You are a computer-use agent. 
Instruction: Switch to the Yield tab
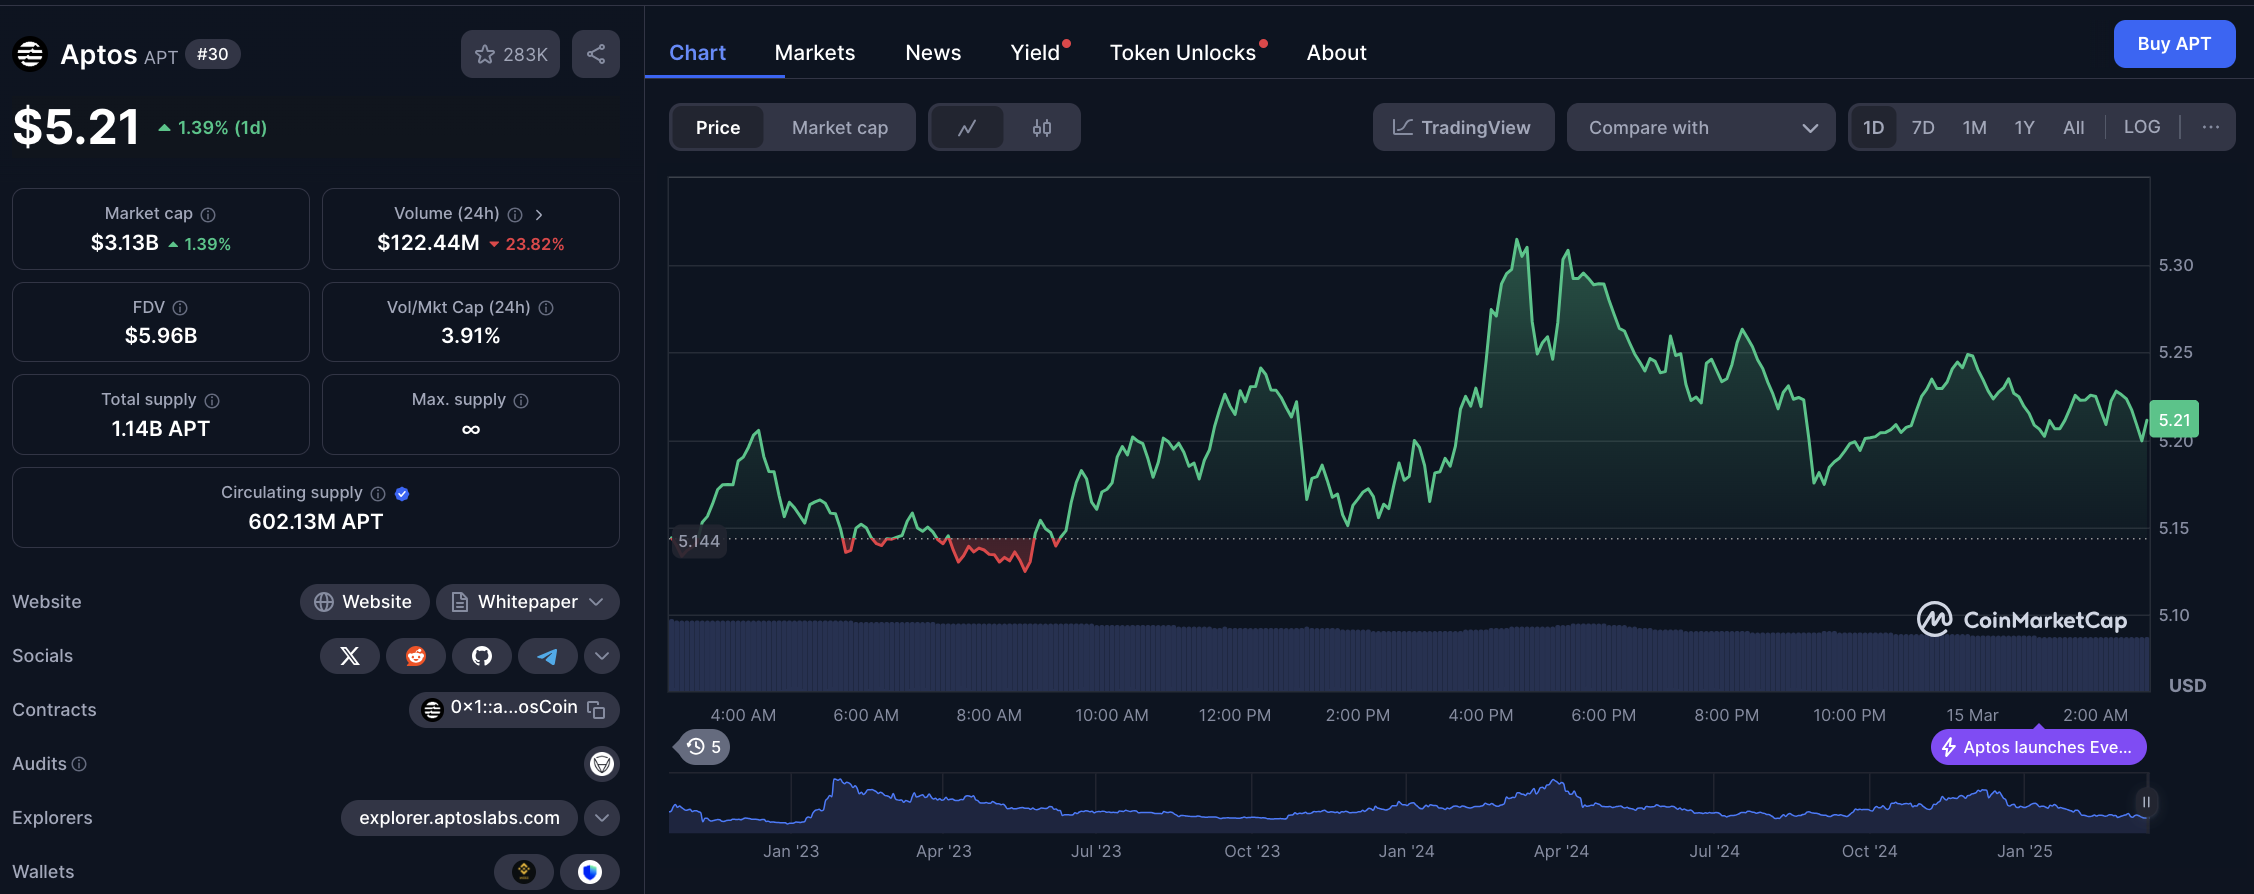point(1036,53)
